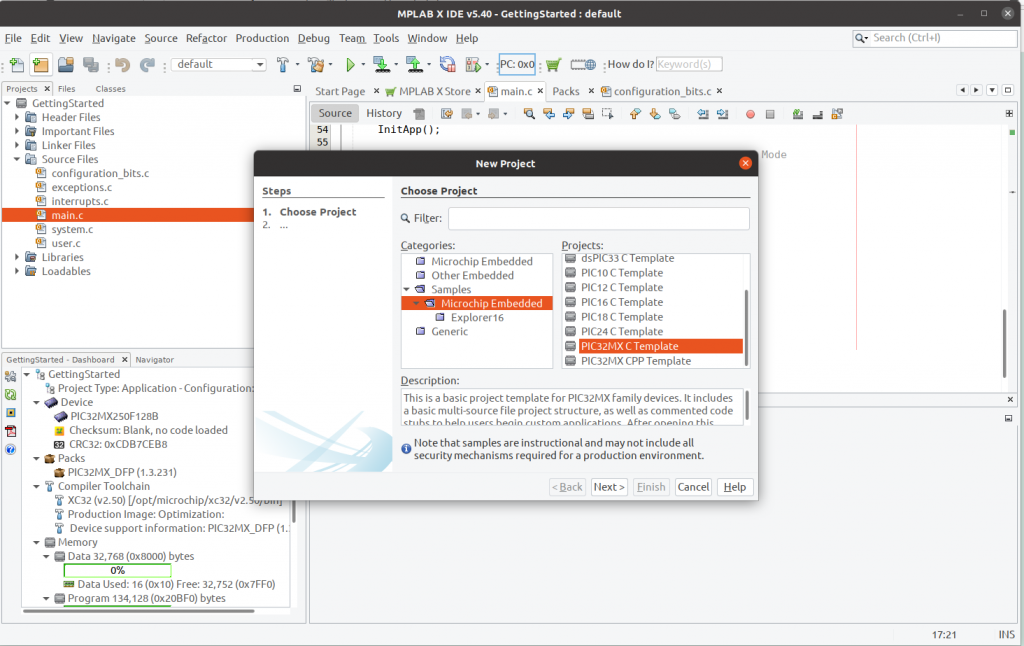Click the Help button in dialog
Image resolution: width=1024 pixels, height=646 pixels.
point(735,487)
